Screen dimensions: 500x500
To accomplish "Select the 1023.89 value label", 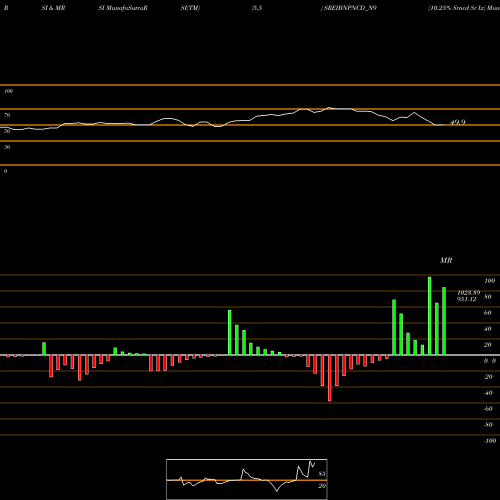I will [469, 293].
